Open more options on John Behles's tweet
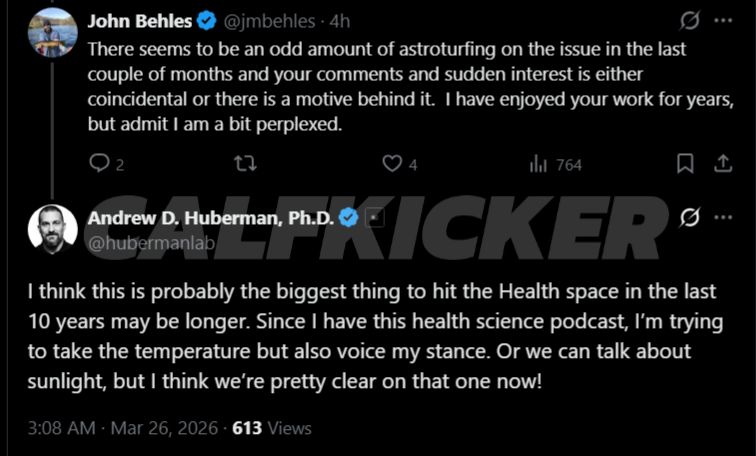Image resolution: width=756 pixels, height=456 pixels. [723, 20]
